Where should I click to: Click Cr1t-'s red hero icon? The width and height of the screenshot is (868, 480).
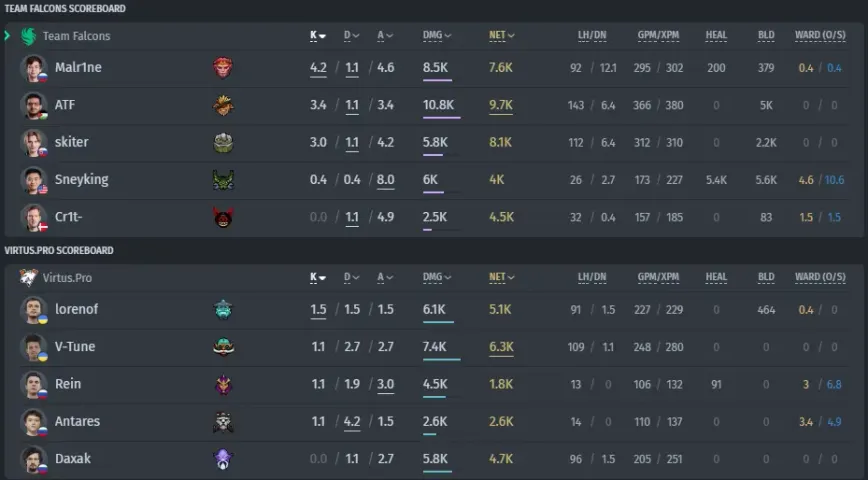point(223,217)
